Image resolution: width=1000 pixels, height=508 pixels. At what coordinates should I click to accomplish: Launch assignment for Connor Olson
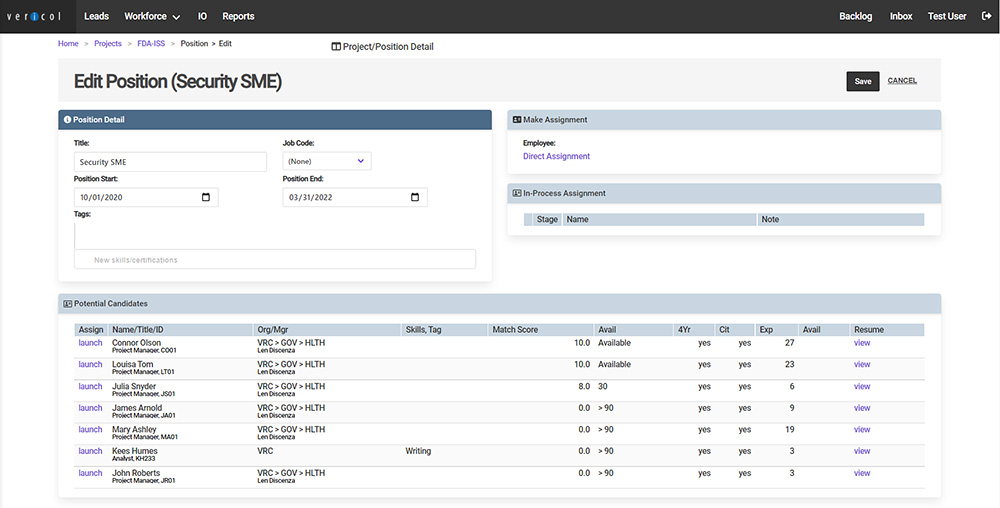point(90,343)
